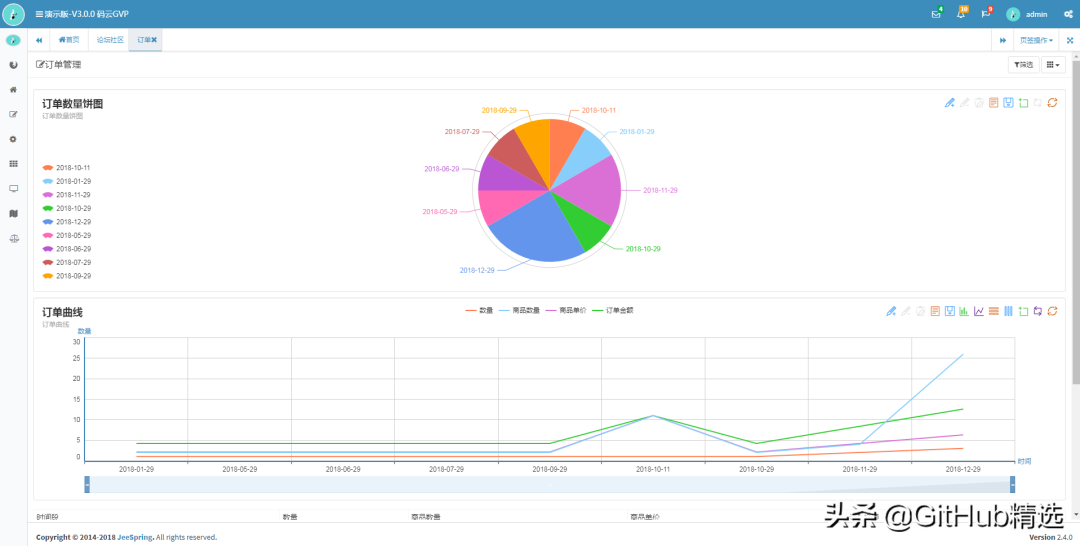Move tabs right with double-arrow button
The width and height of the screenshot is (1080, 546).
(x=1003, y=40)
